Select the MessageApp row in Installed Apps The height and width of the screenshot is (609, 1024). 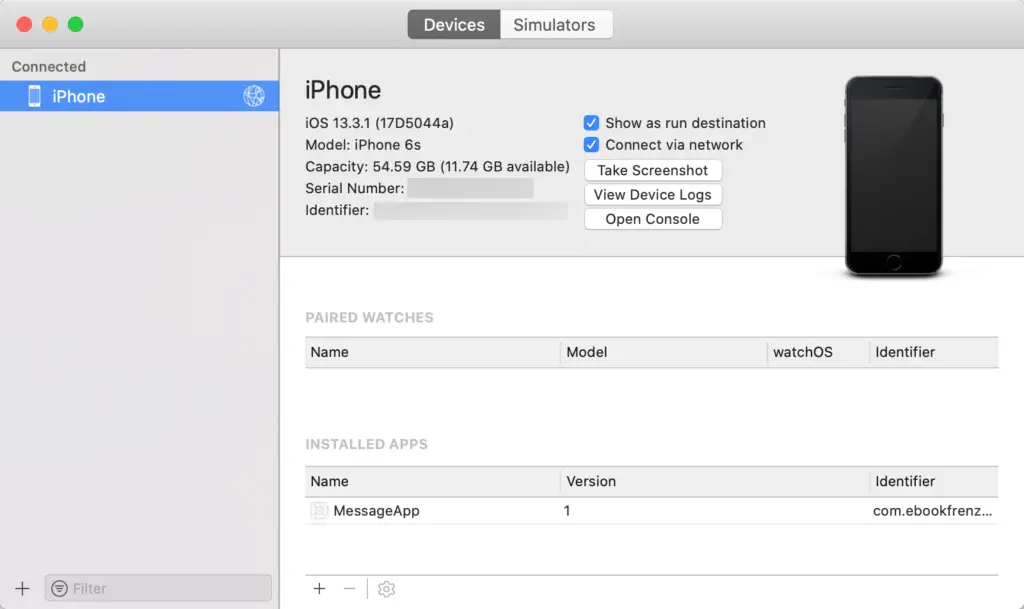point(652,510)
